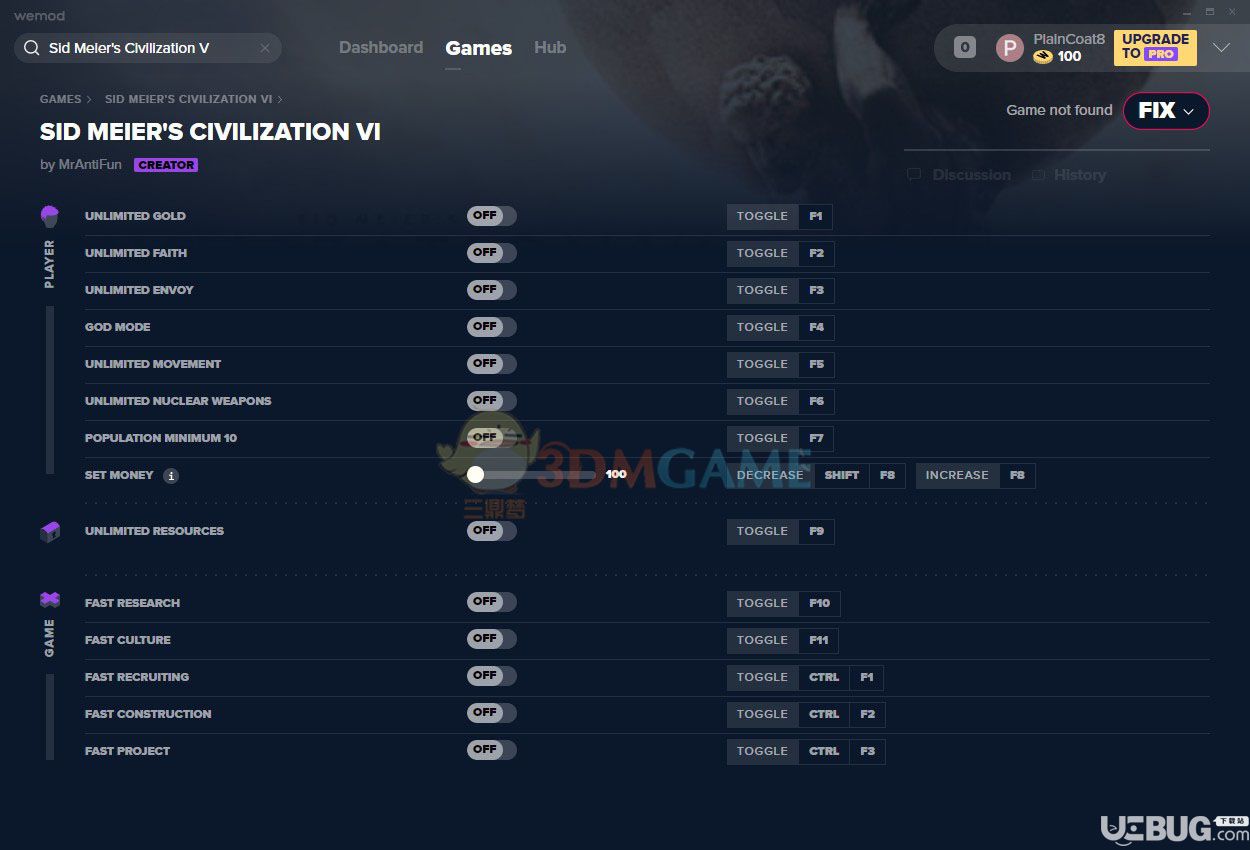The image size is (1250, 850).
Task: Enable Fast Research toggle
Action: point(492,602)
